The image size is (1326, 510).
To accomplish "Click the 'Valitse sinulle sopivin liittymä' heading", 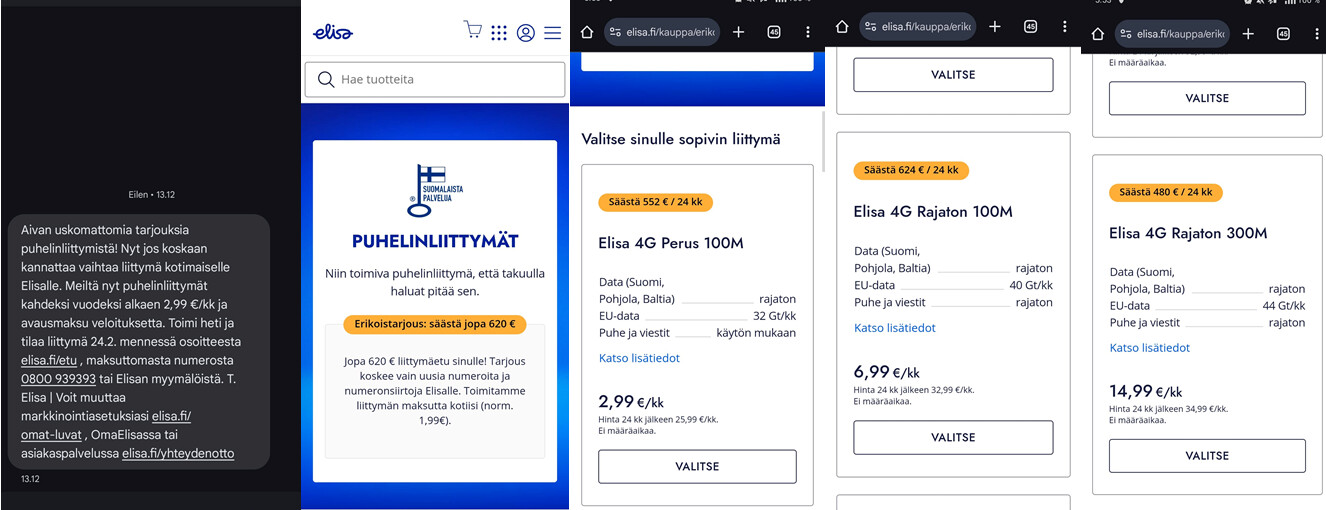I will pos(681,139).
